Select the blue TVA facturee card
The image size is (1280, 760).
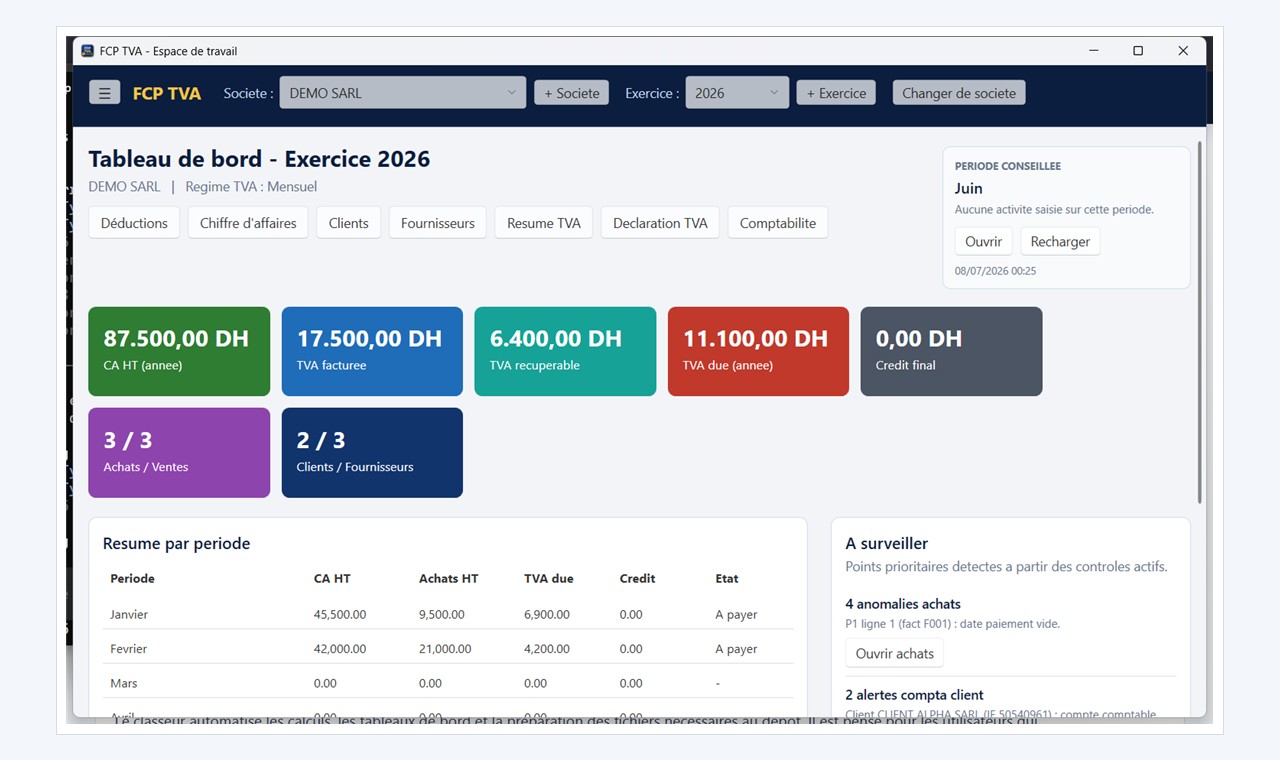pyautogui.click(x=372, y=351)
